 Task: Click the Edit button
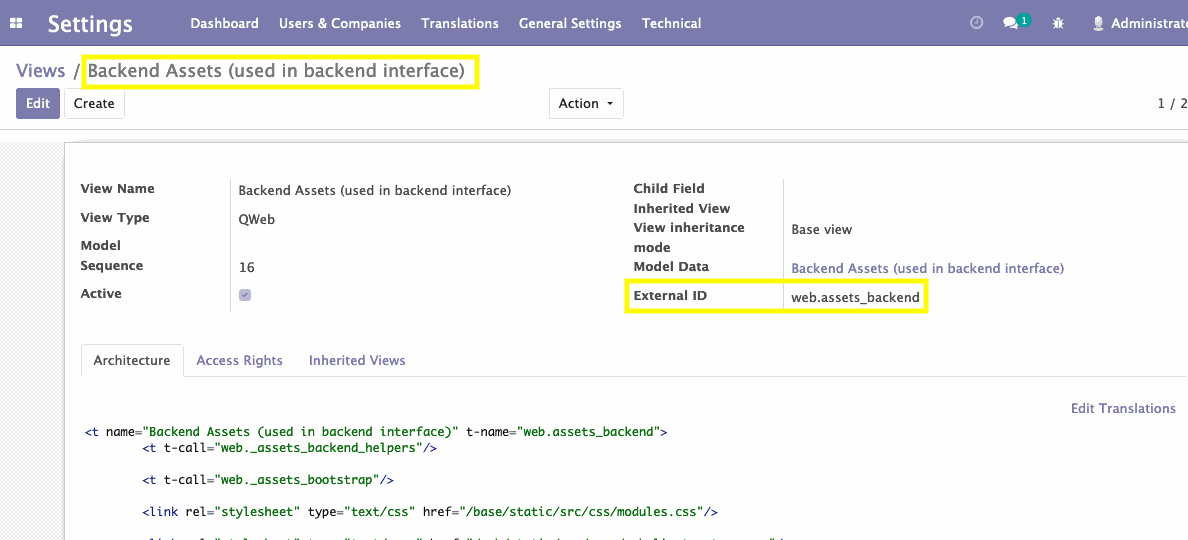click(38, 103)
